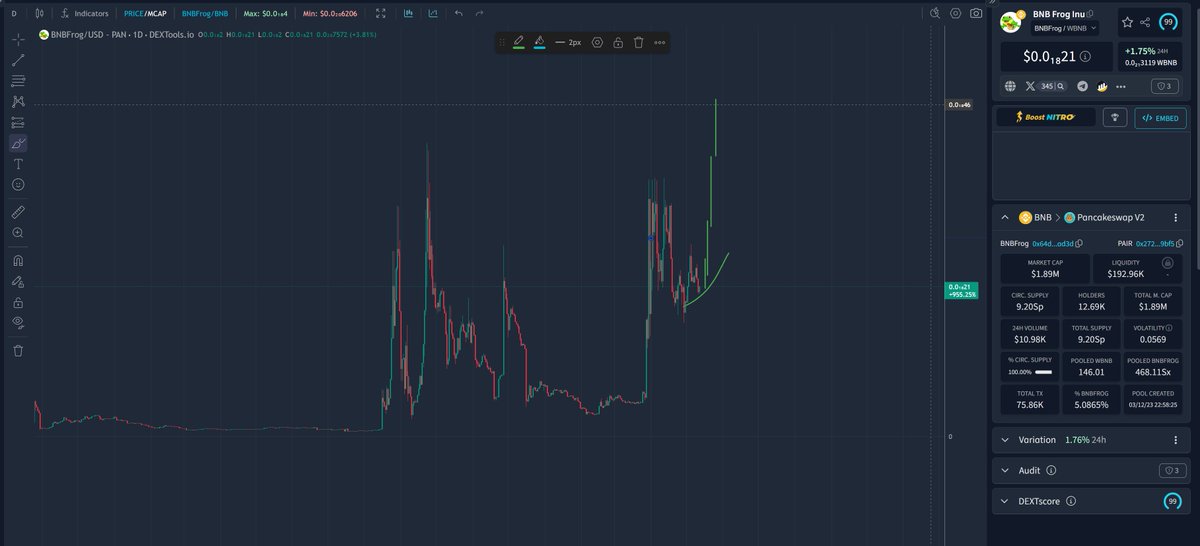Click the EMBED button
The width and height of the screenshot is (1200, 546).
1160,117
